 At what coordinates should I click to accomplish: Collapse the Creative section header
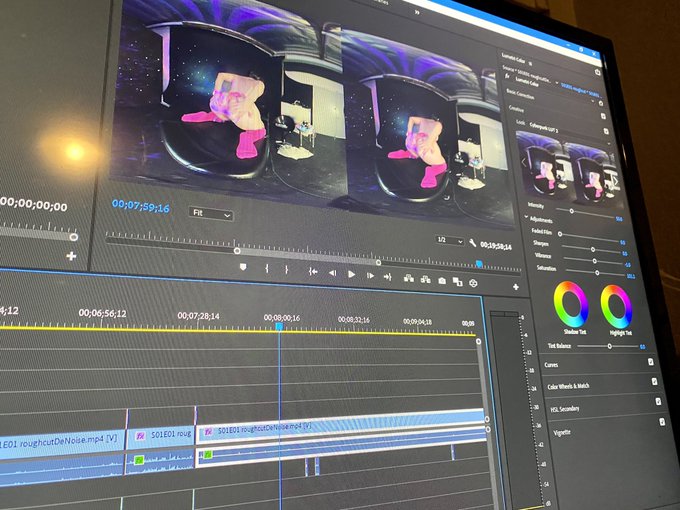(x=516, y=108)
